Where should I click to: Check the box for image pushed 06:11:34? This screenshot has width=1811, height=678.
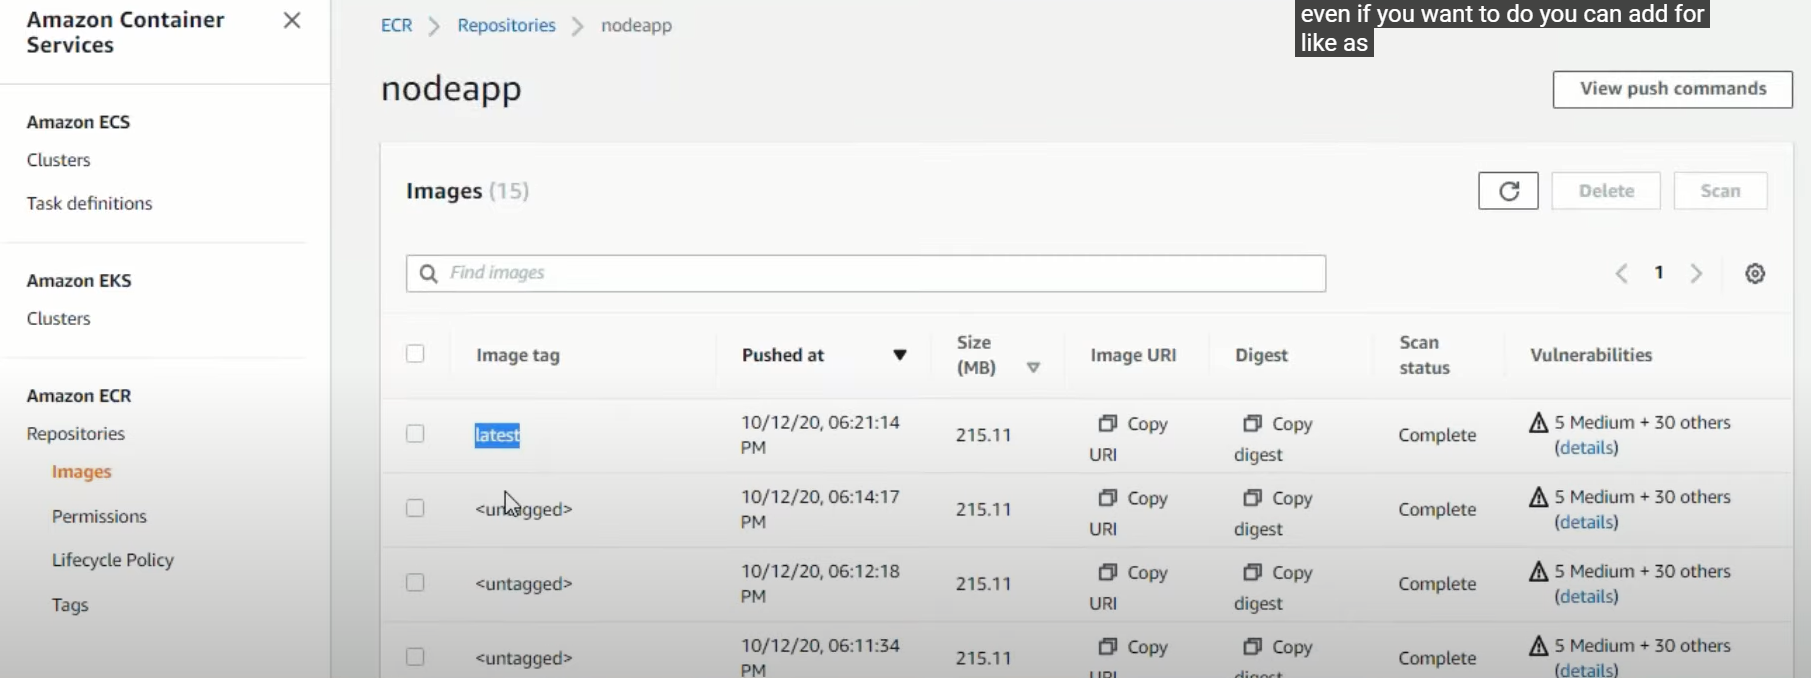point(415,657)
